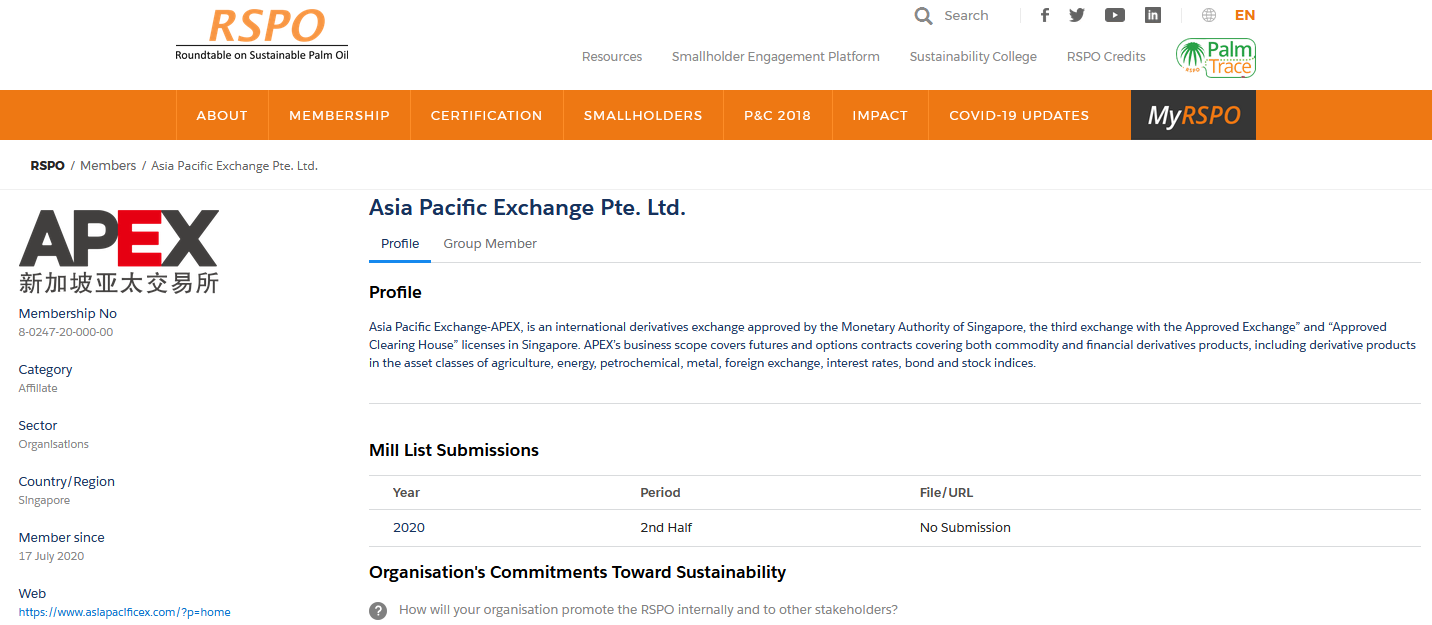Switch to Group Member tab
1432x625 pixels.
click(x=490, y=244)
